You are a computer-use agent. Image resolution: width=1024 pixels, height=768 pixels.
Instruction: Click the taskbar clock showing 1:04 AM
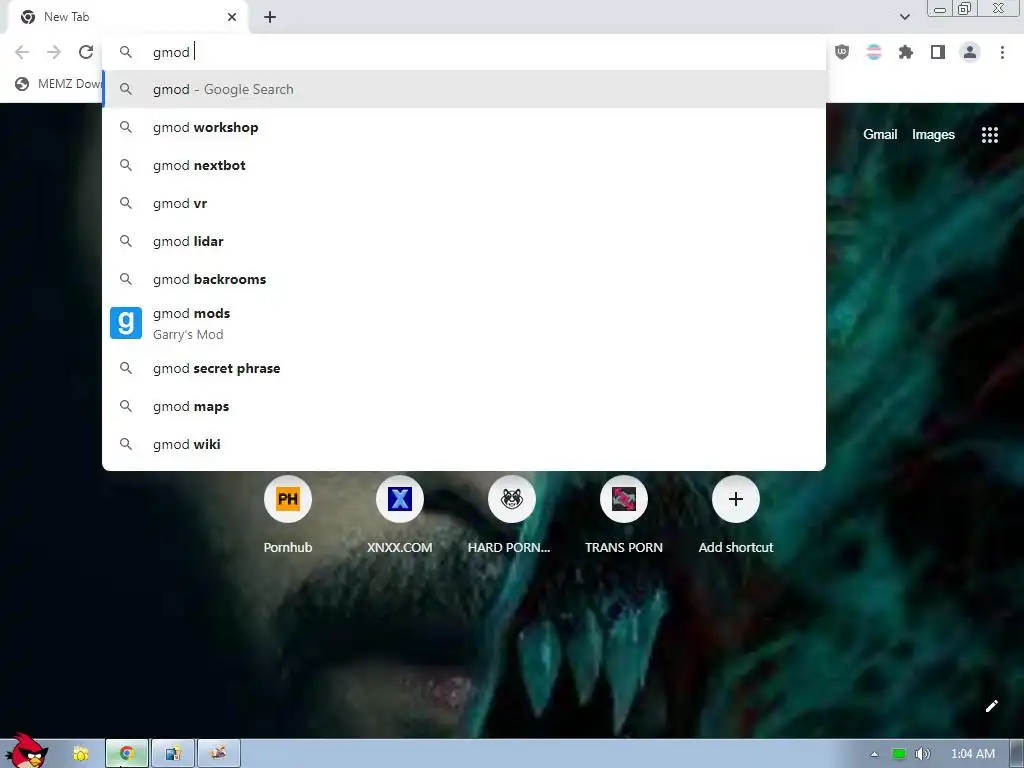pos(972,754)
